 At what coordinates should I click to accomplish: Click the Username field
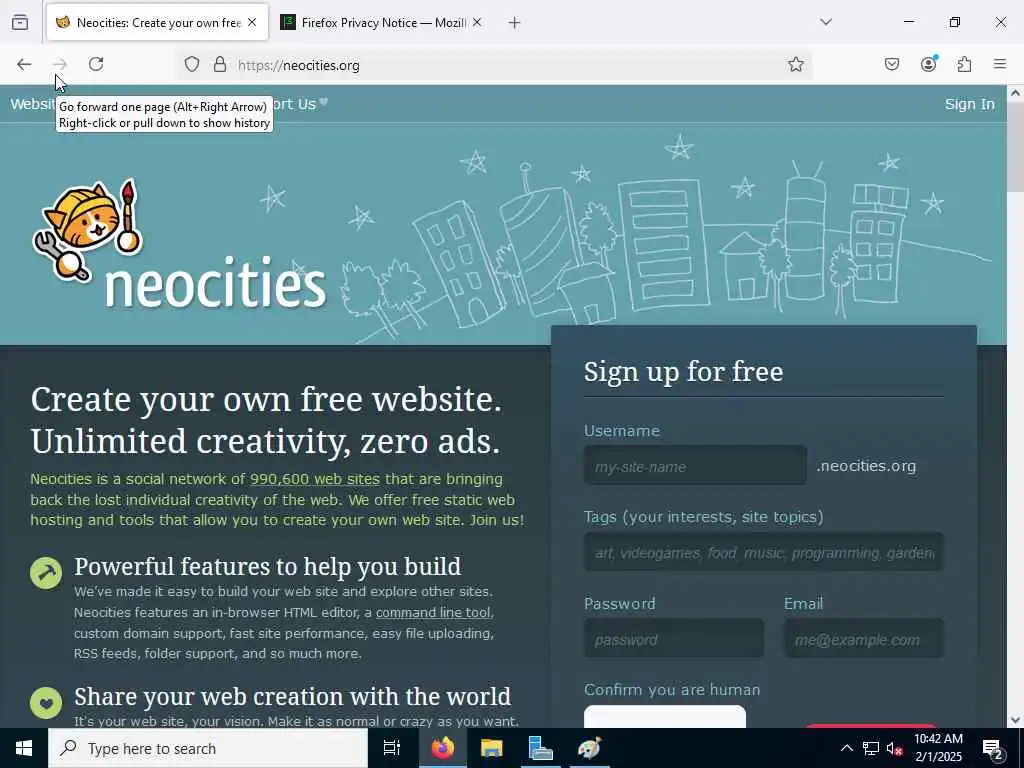point(695,466)
